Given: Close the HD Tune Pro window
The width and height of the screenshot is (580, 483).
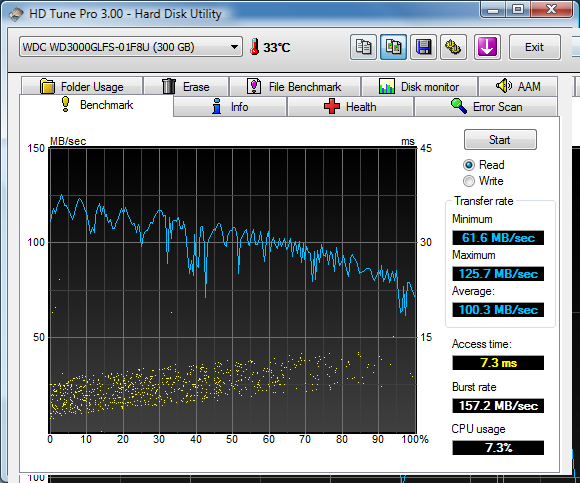Looking at the screenshot, I should tap(552, 10).
